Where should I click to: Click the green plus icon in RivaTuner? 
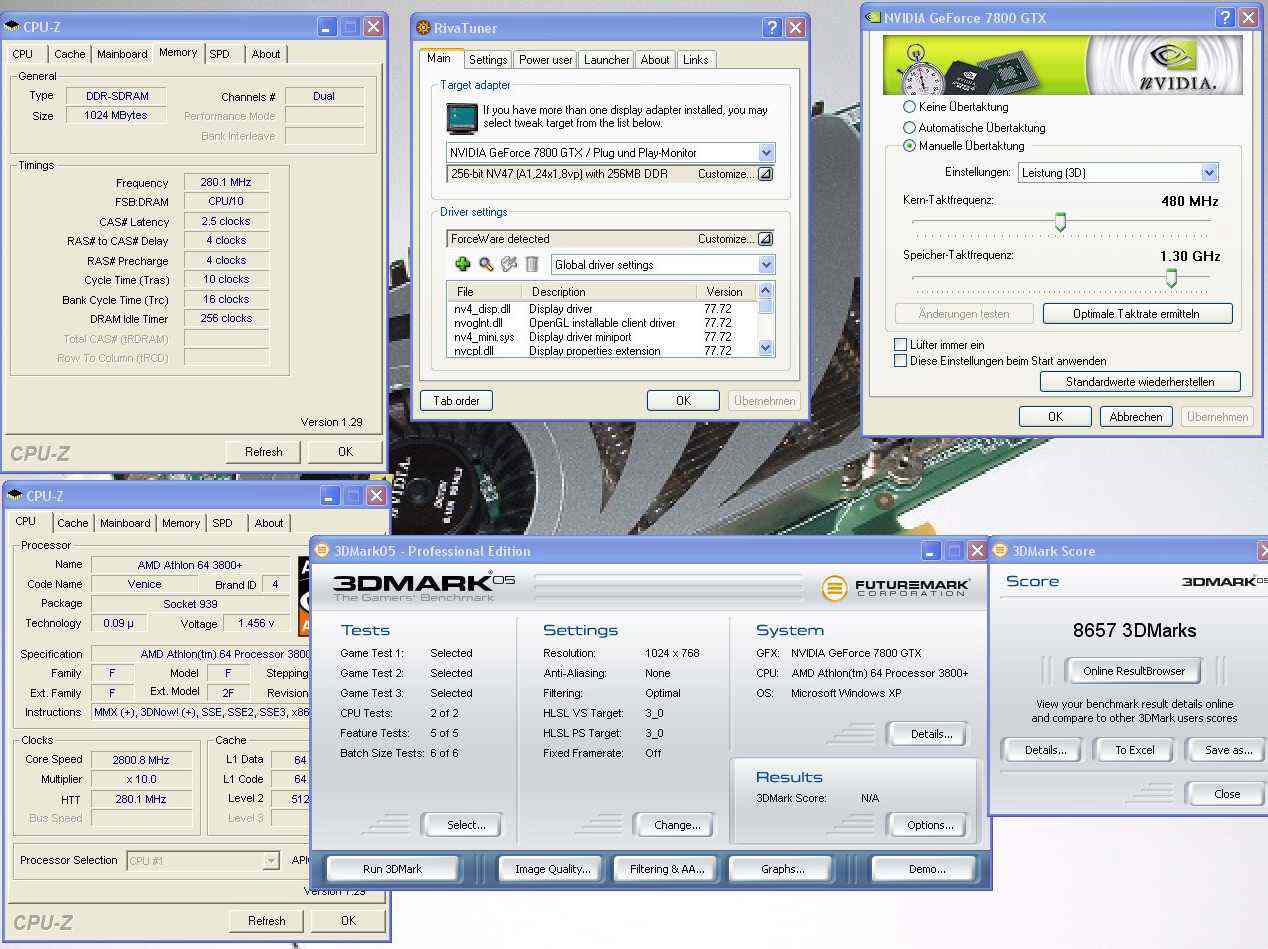pyautogui.click(x=462, y=264)
